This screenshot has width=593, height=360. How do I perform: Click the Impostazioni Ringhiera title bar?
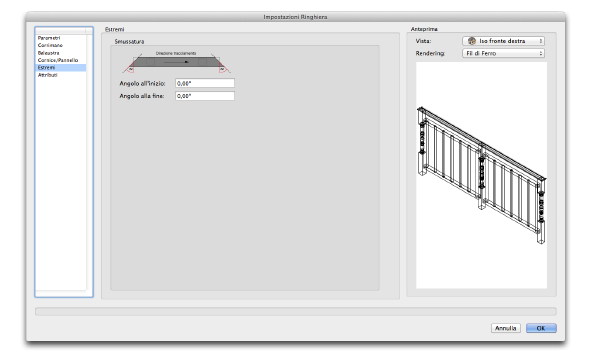(x=296, y=17)
